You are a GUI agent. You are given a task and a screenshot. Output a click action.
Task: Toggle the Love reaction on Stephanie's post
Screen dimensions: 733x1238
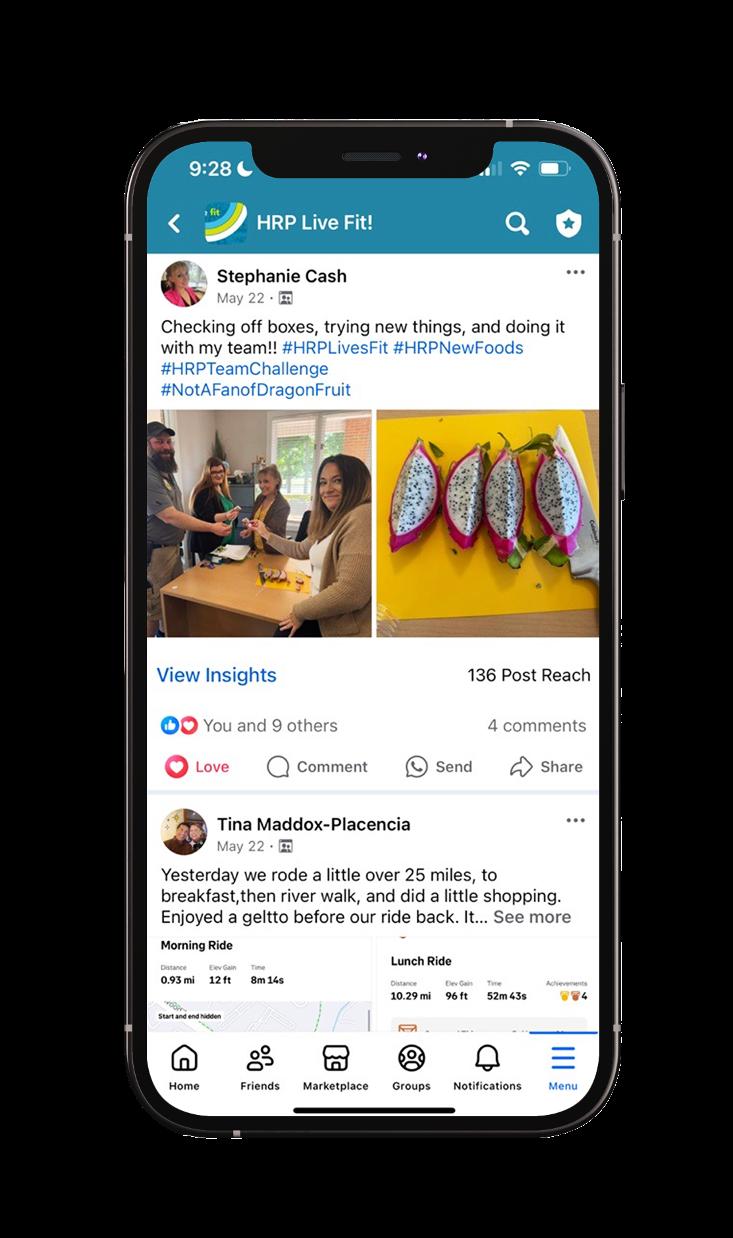pyautogui.click(x=197, y=767)
